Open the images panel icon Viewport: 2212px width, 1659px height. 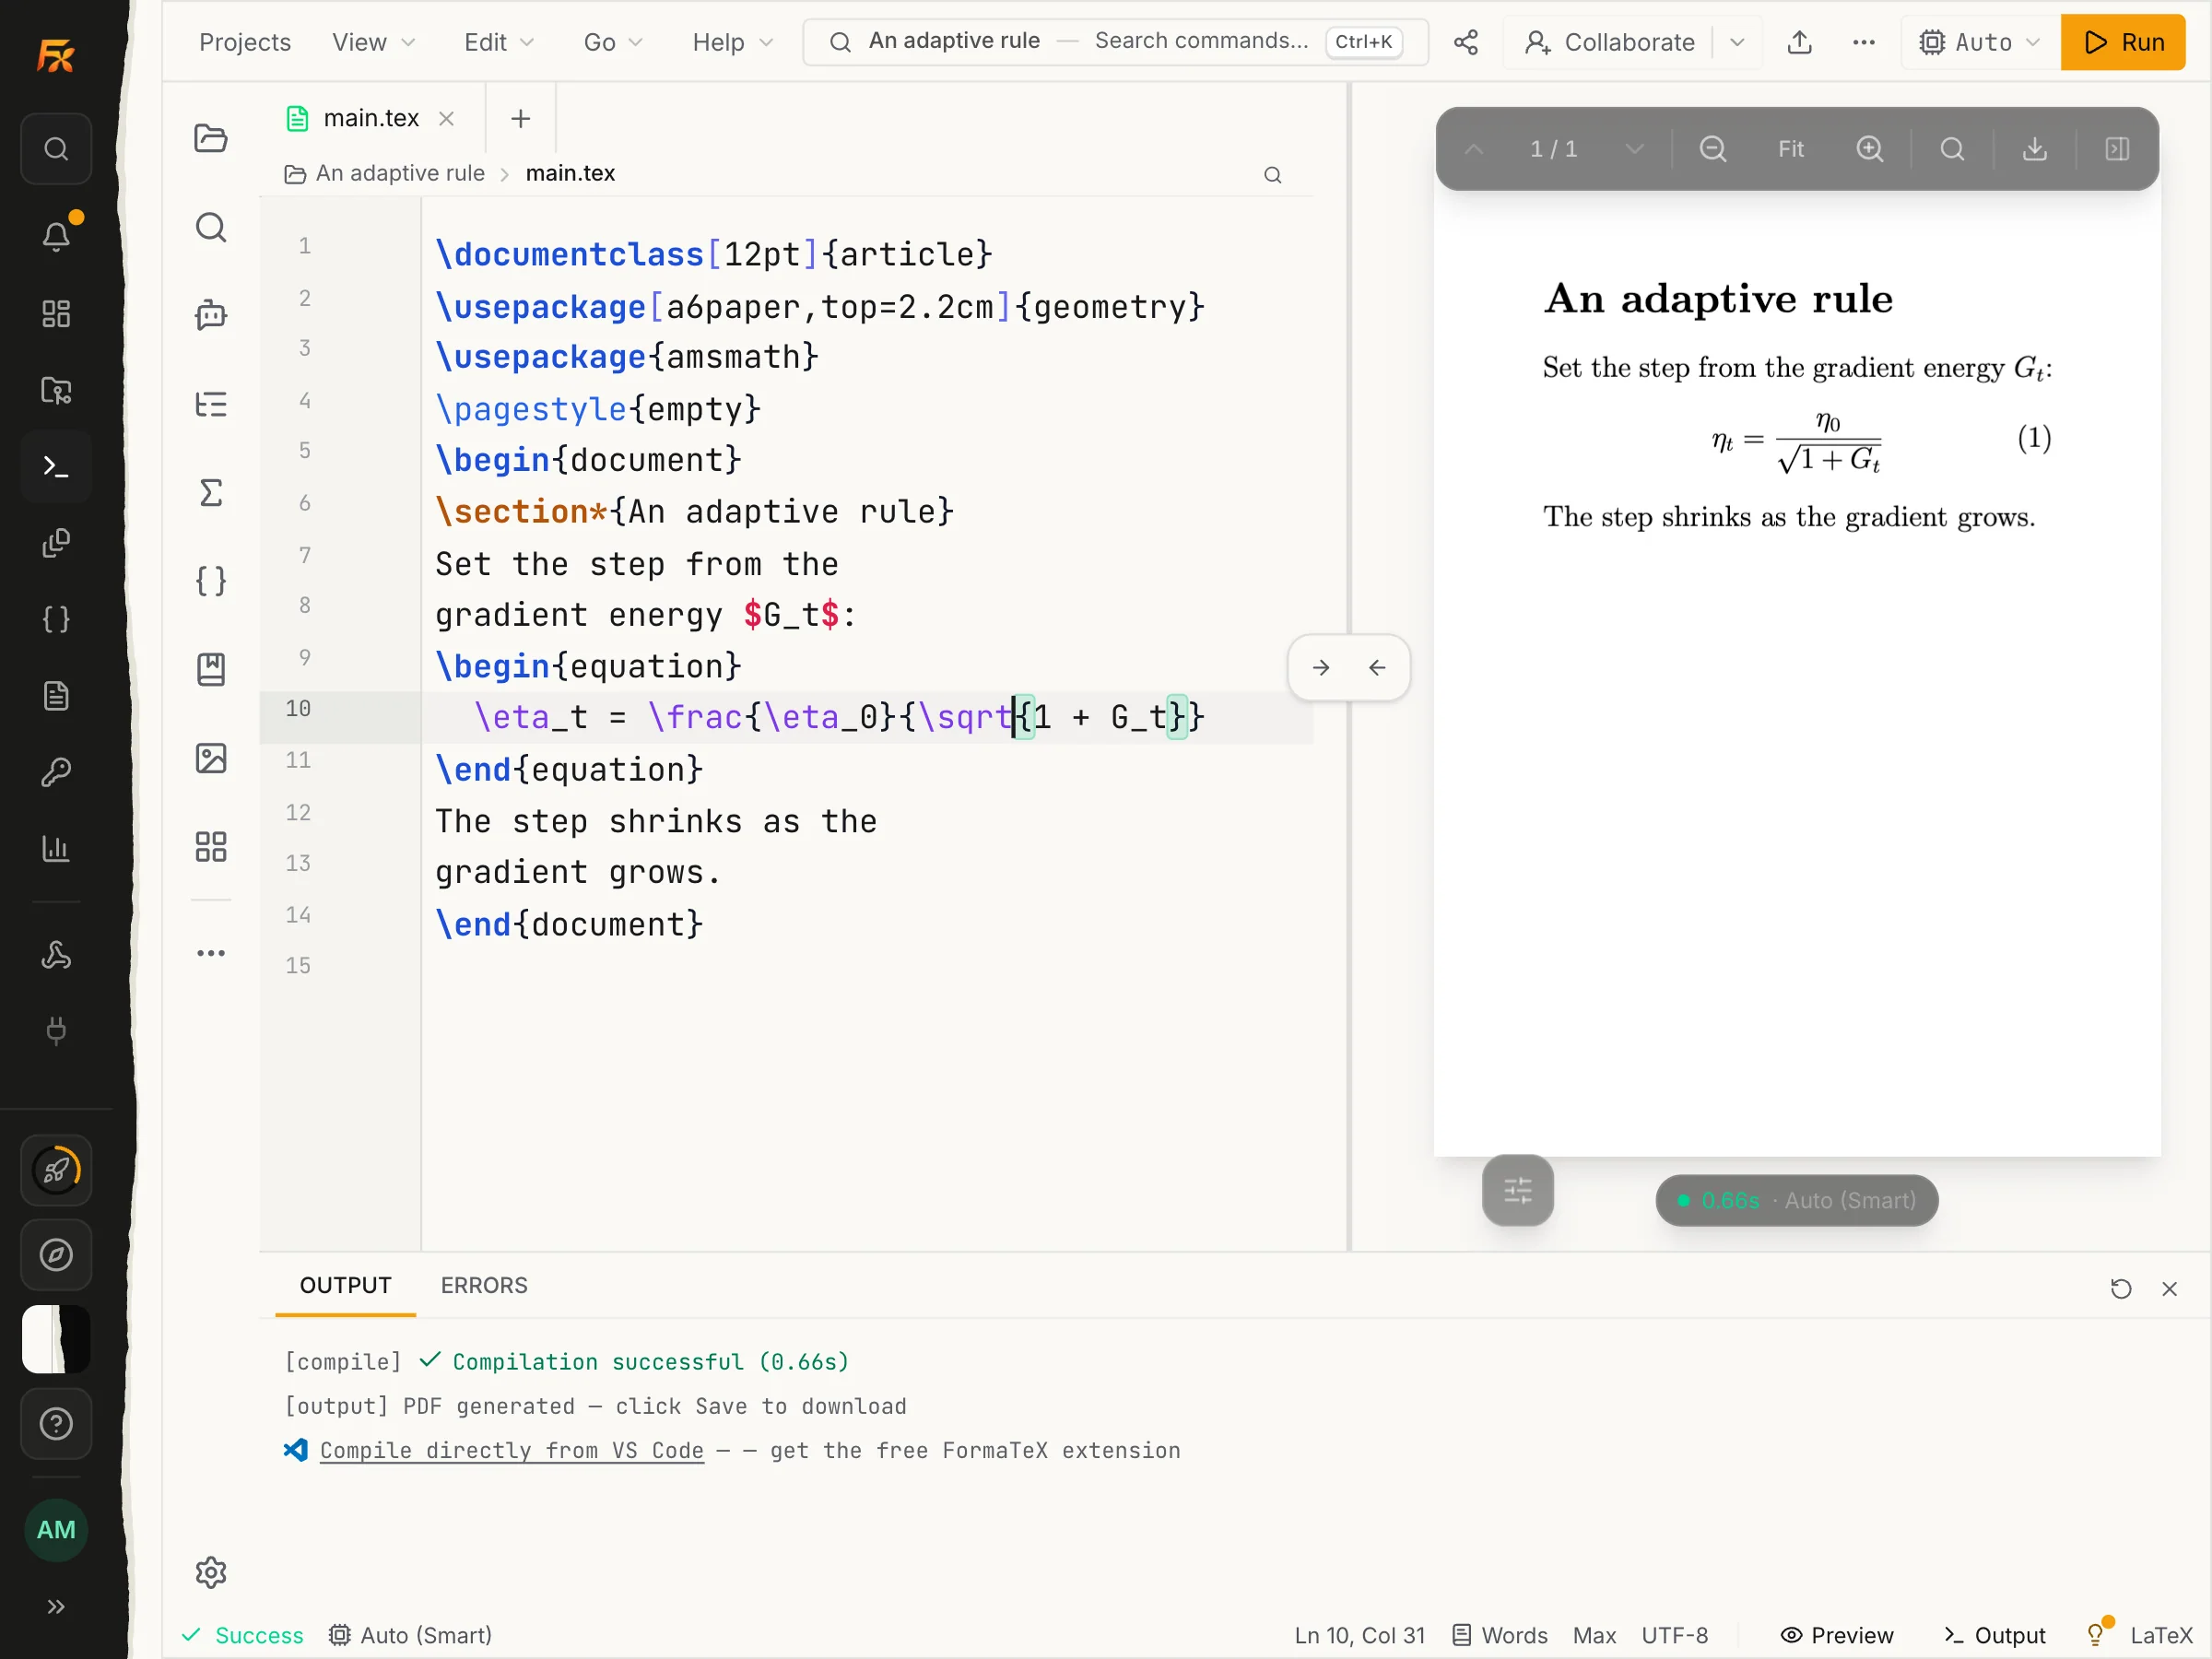coord(210,758)
